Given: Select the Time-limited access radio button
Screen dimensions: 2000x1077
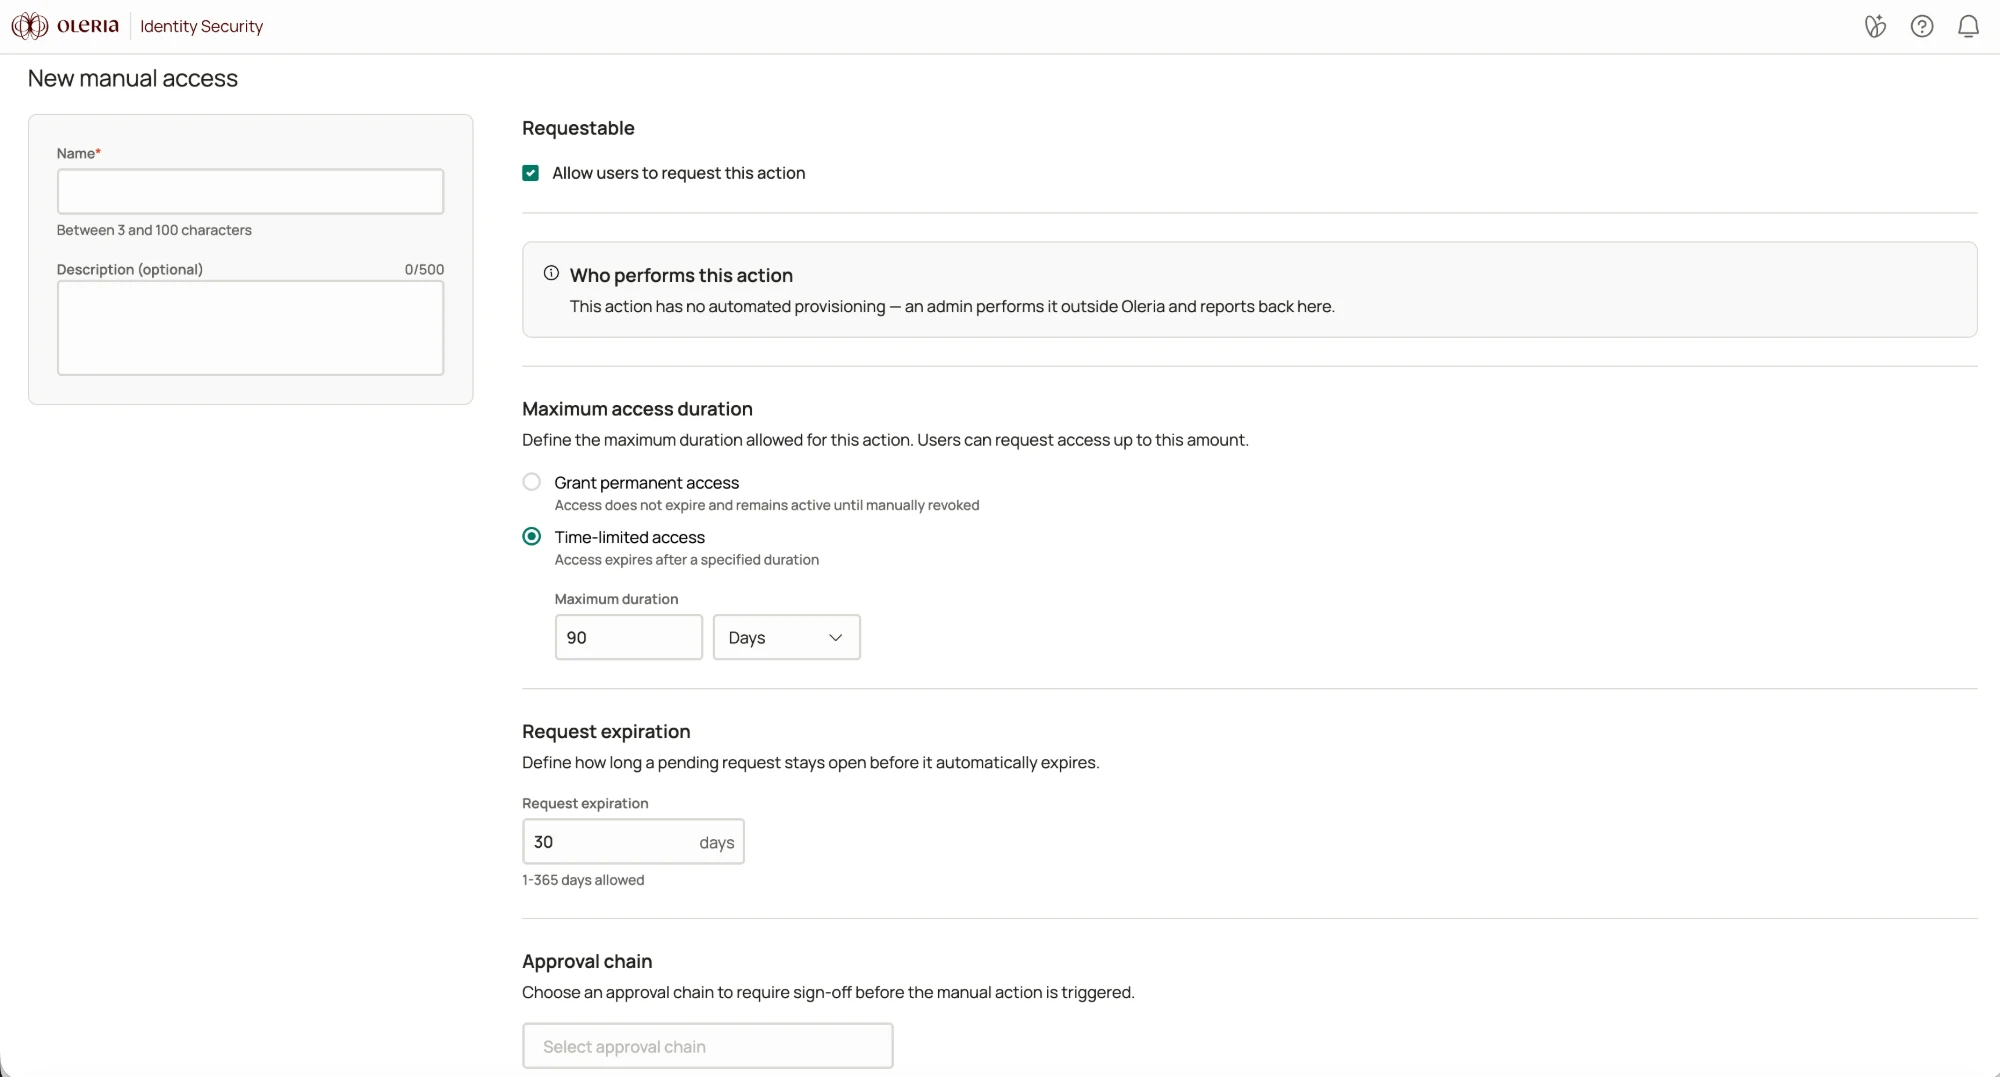Looking at the screenshot, I should (532, 536).
